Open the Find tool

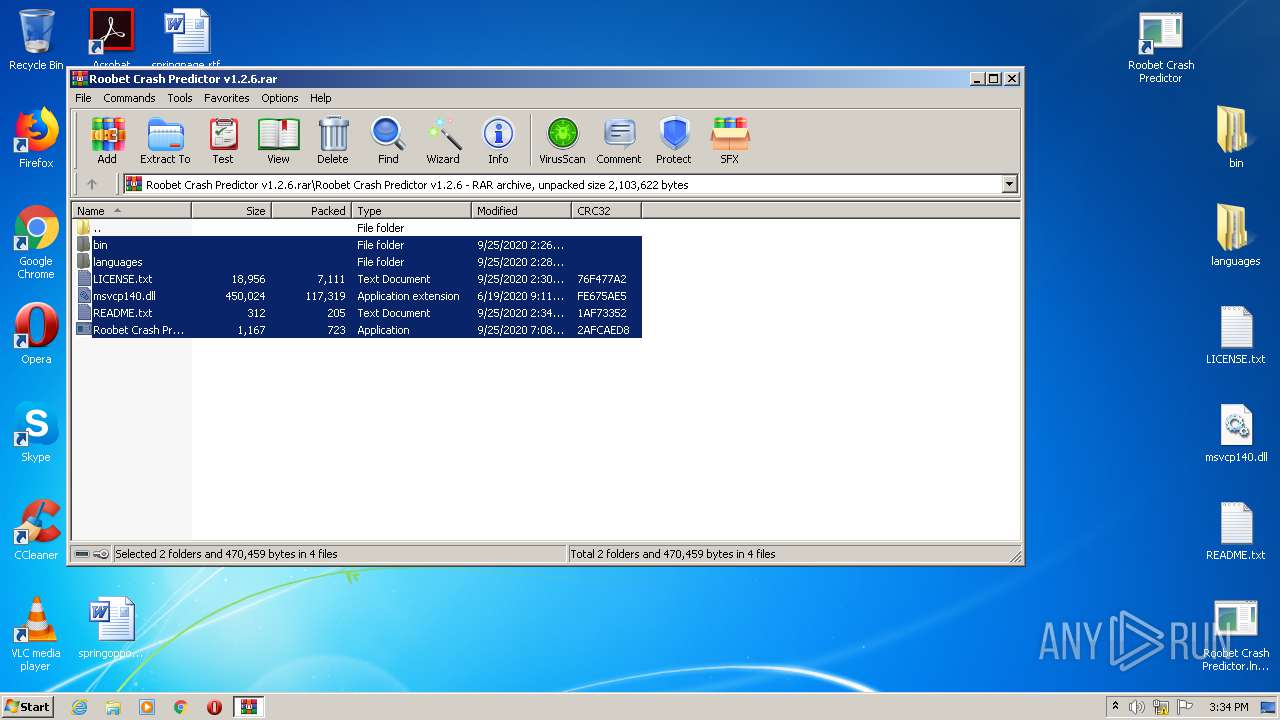[388, 140]
